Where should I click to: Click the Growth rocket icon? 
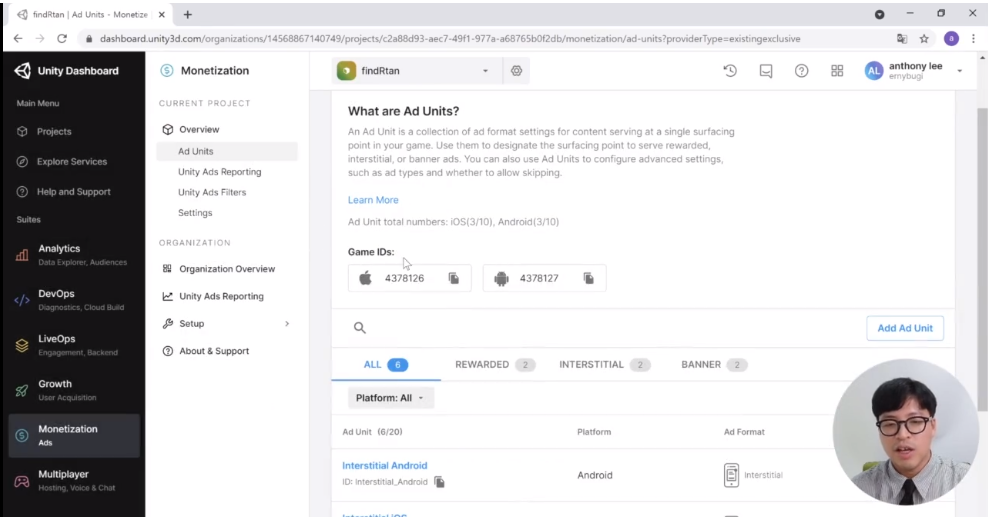tap(22, 390)
